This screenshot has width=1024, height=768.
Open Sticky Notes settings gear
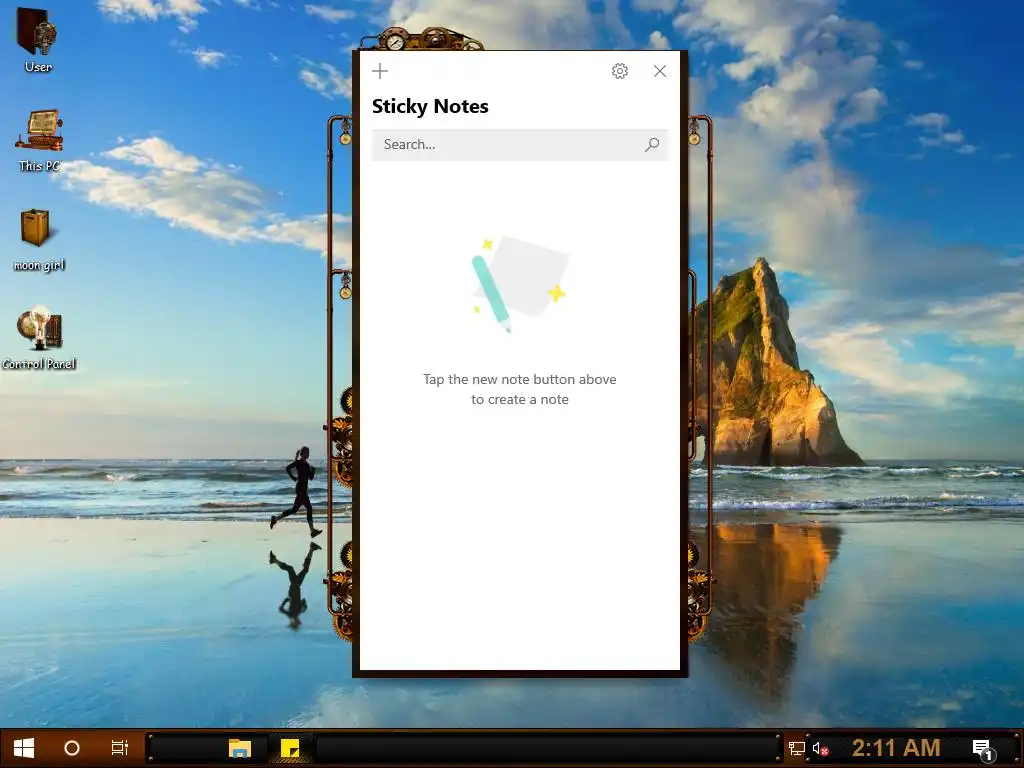pos(620,71)
